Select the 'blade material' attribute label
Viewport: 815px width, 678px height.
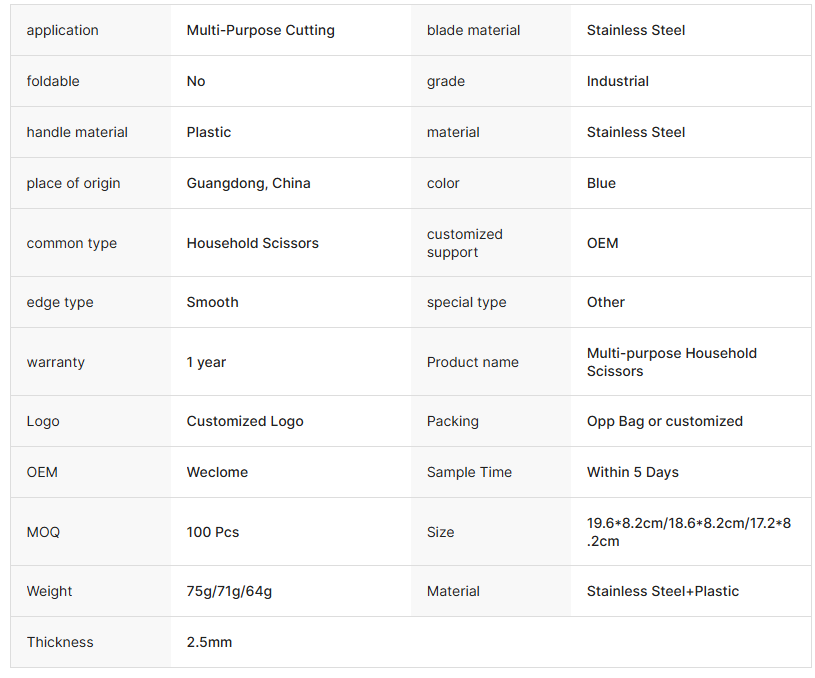coord(473,30)
